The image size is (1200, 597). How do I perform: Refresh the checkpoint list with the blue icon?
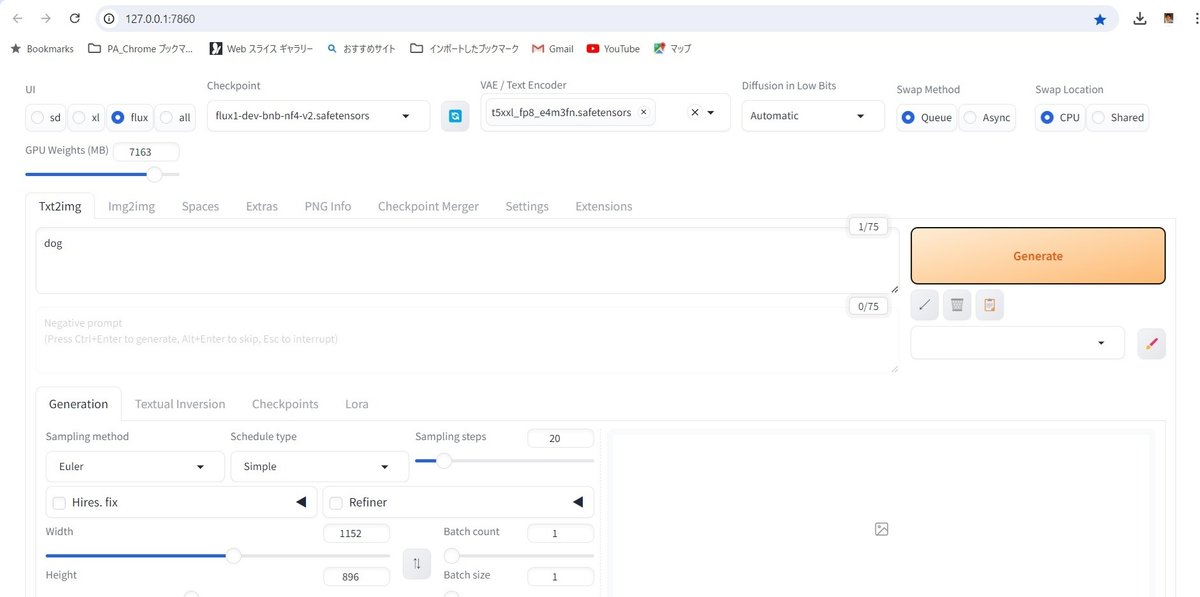[x=455, y=116]
